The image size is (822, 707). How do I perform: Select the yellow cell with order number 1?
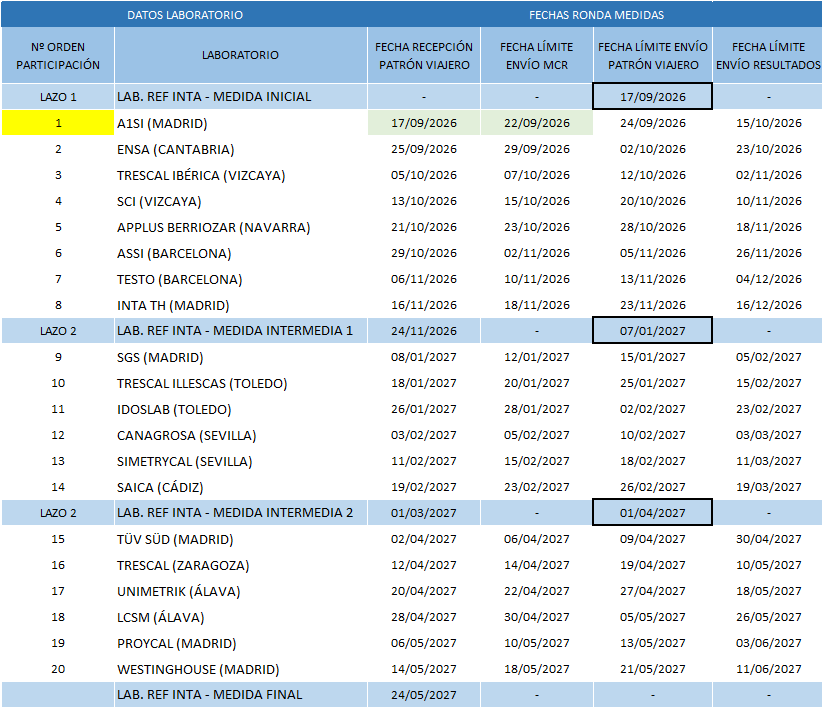(58, 123)
